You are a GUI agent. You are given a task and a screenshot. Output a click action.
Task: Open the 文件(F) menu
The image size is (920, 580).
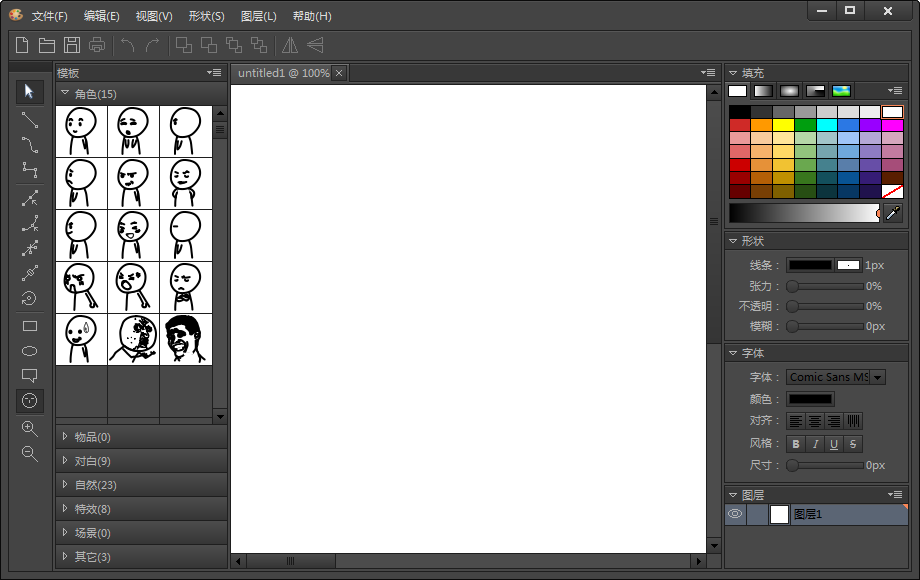click(49, 16)
